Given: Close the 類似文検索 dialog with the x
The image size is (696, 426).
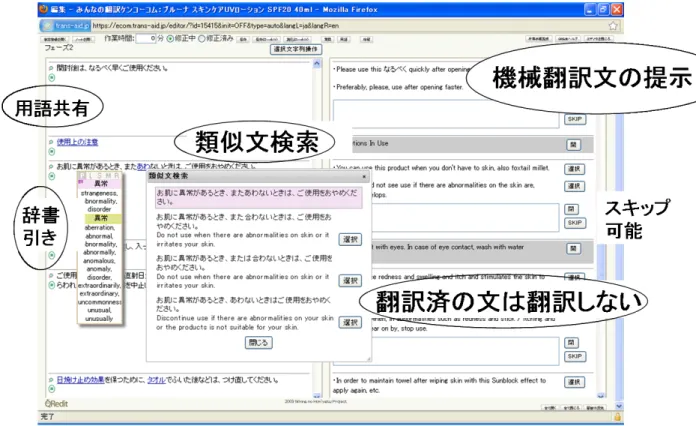Looking at the screenshot, I should pos(364,177).
